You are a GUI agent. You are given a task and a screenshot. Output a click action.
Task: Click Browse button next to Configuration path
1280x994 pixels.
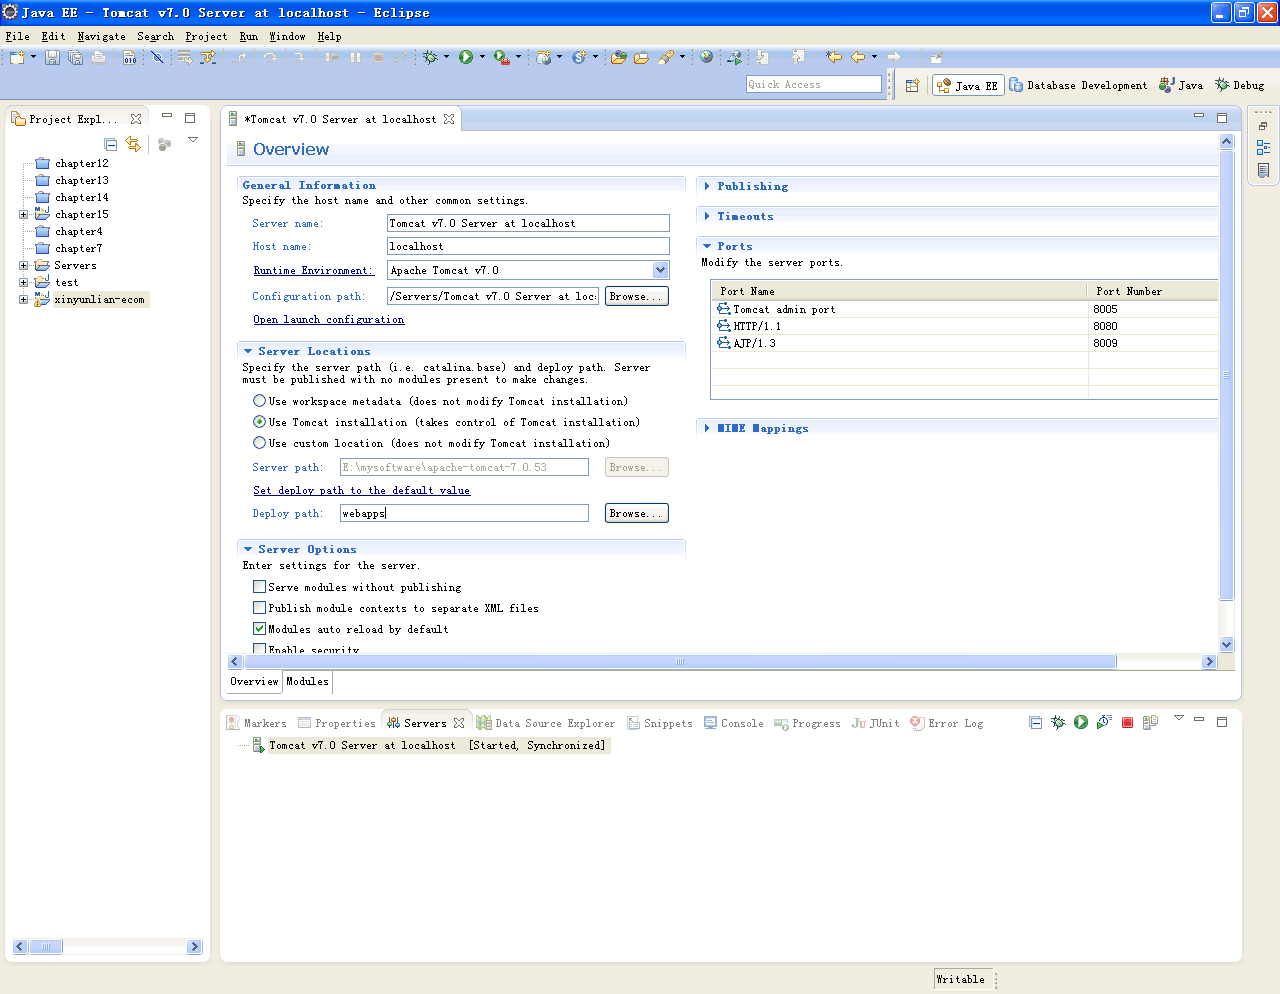pos(636,296)
